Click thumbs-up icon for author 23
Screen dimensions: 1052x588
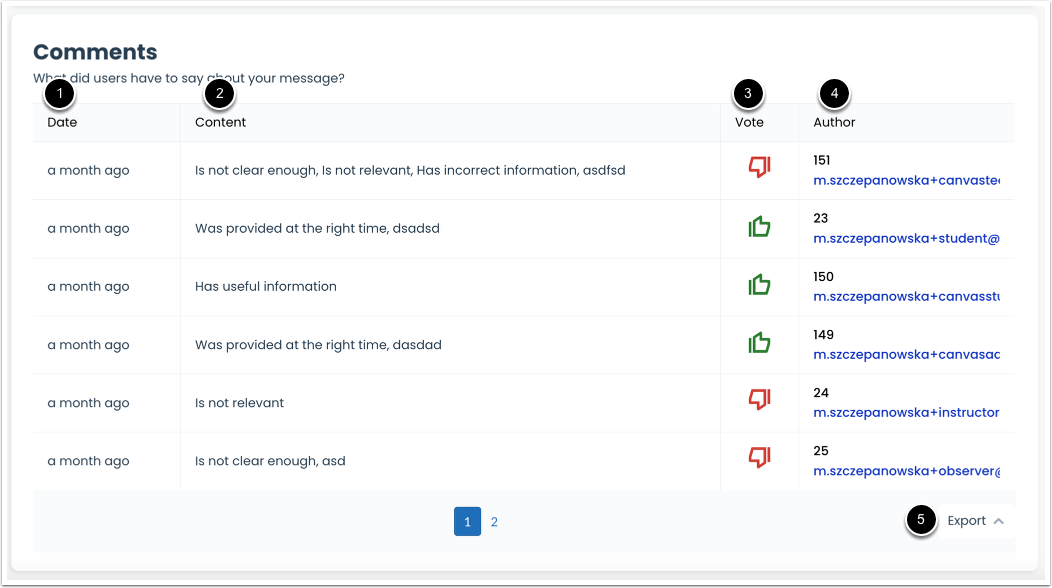click(x=759, y=227)
